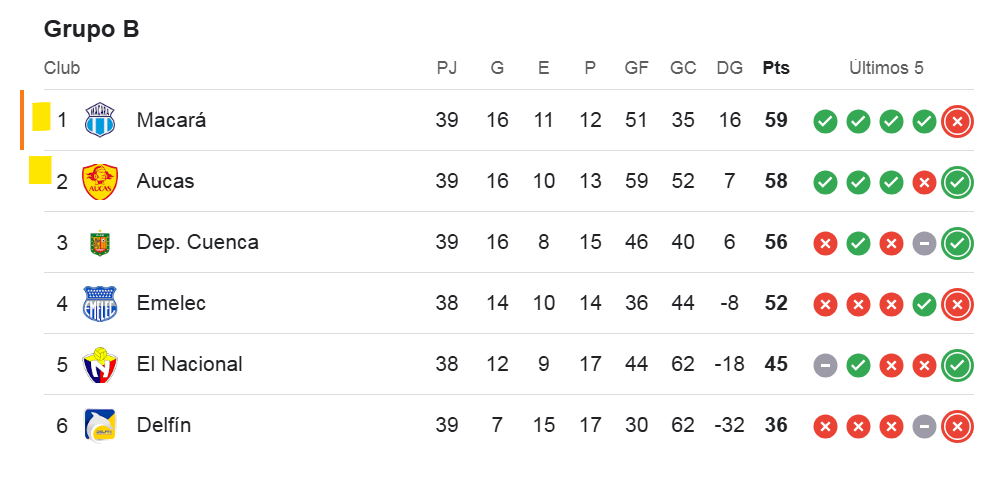Screen dimensions: 1007x493
Task: Click Macará's latest match loss icon
Action: [x=957, y=122]
